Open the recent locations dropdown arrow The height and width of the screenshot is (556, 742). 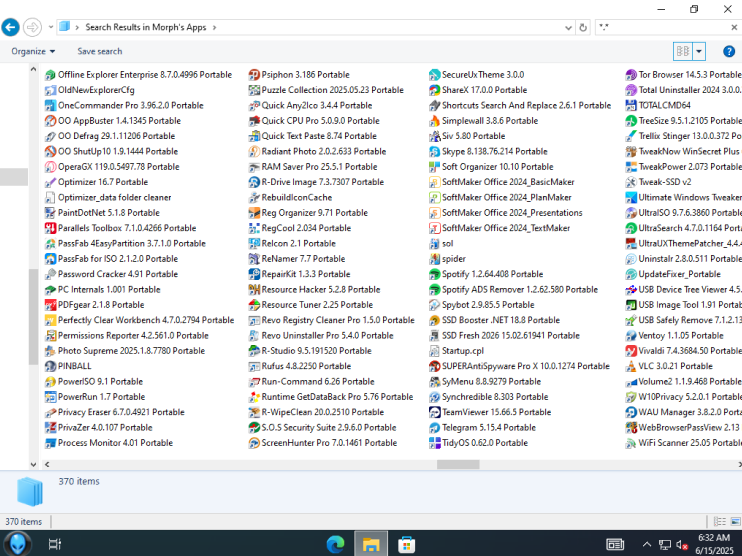(x=51, y=27)
